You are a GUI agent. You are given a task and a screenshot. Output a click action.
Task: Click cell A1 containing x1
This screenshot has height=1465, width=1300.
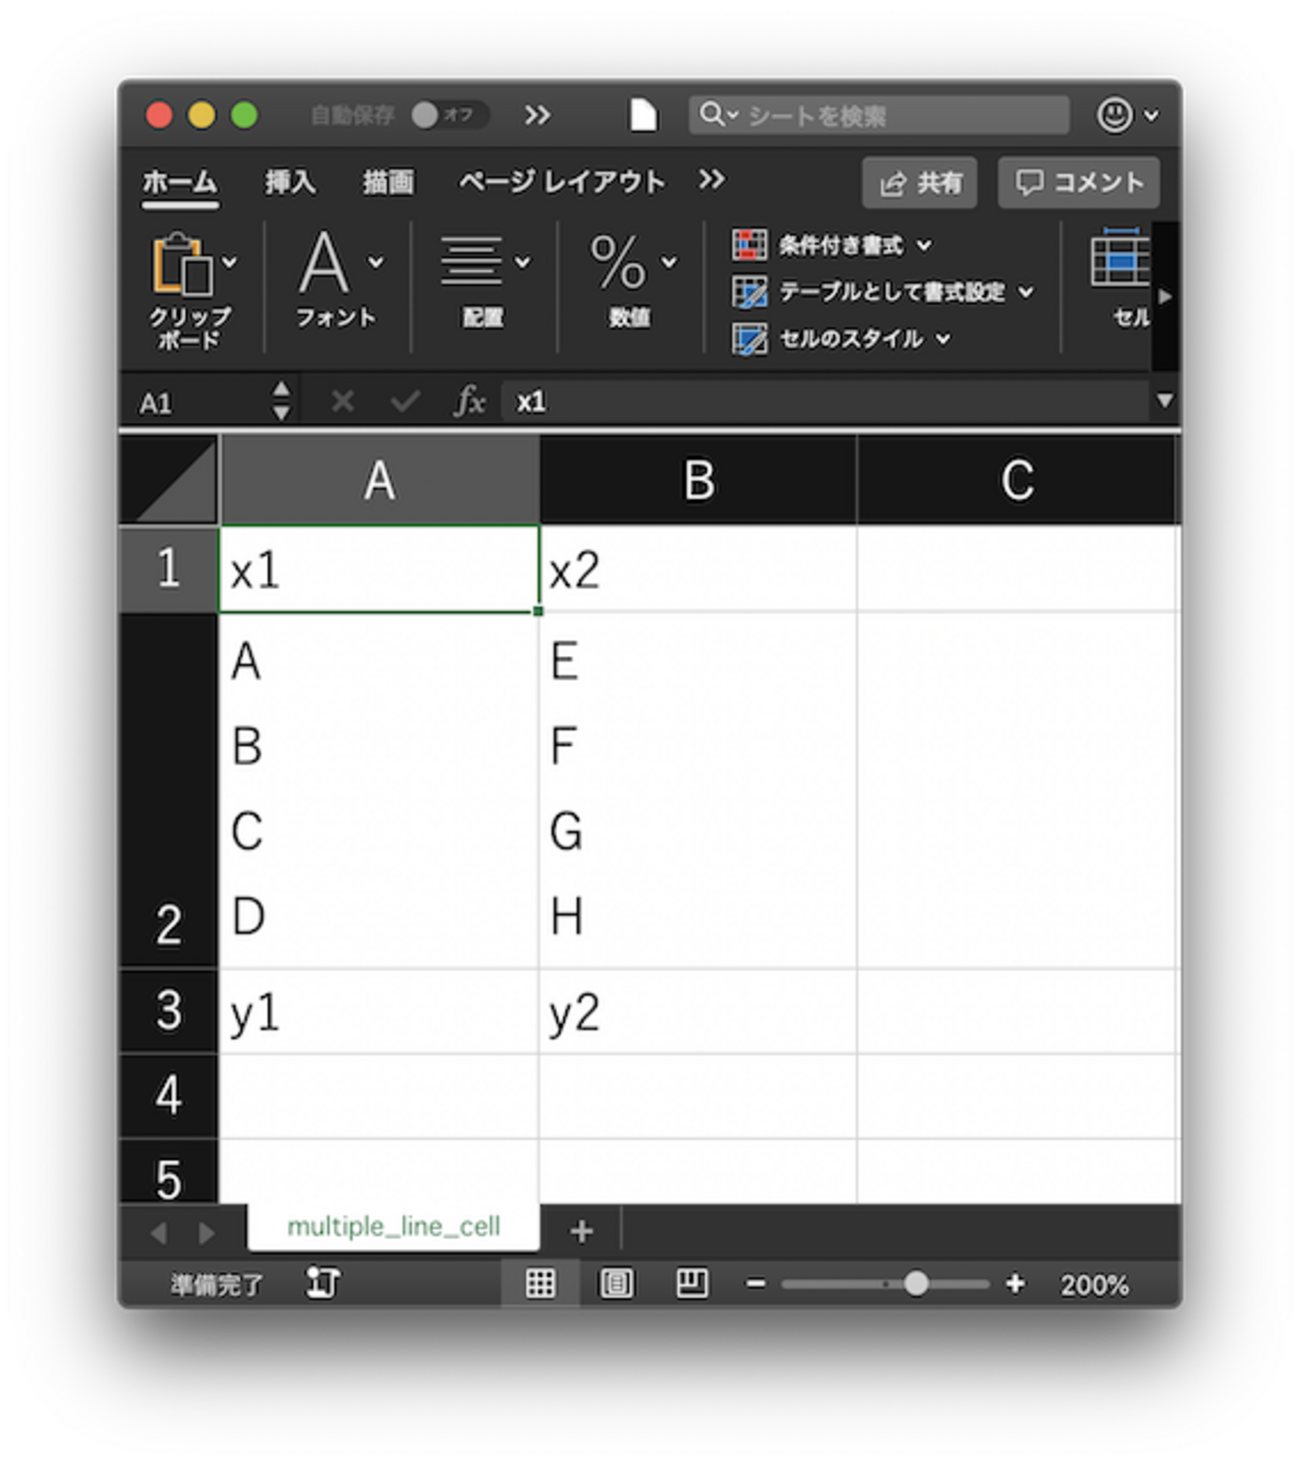pyautogui.click(x=379, y=569)
